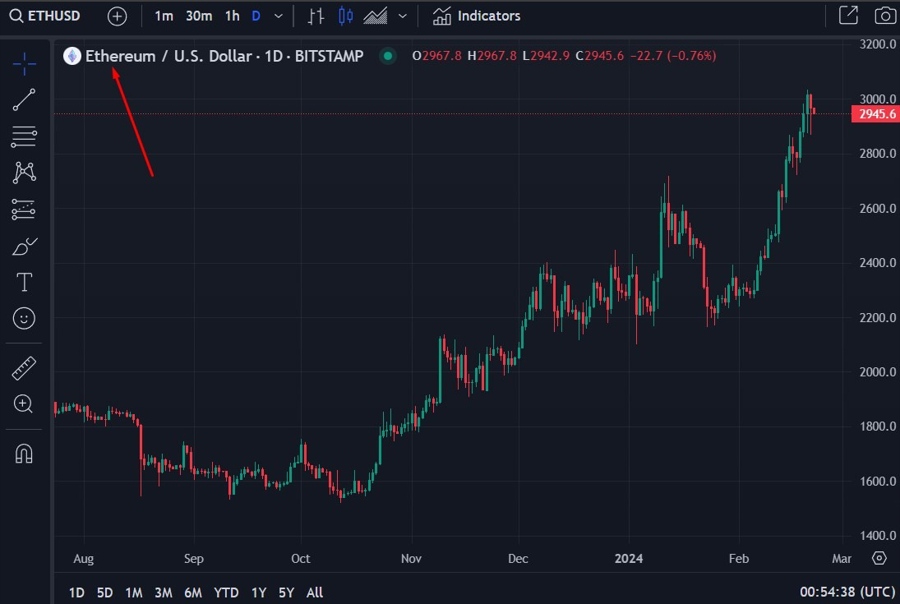Click the zoom in tool
The height and width of the screenshot is (604, 900).
click(24, 404)
